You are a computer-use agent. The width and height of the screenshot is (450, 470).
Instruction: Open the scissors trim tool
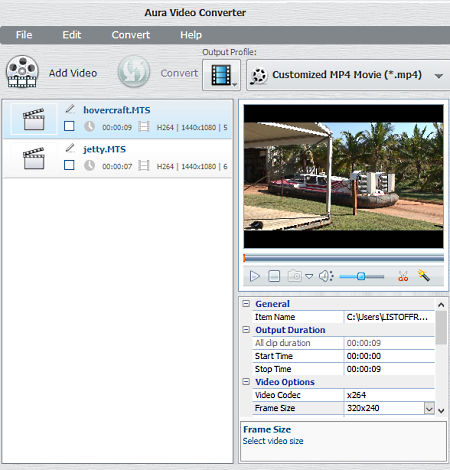pos(403,276)
